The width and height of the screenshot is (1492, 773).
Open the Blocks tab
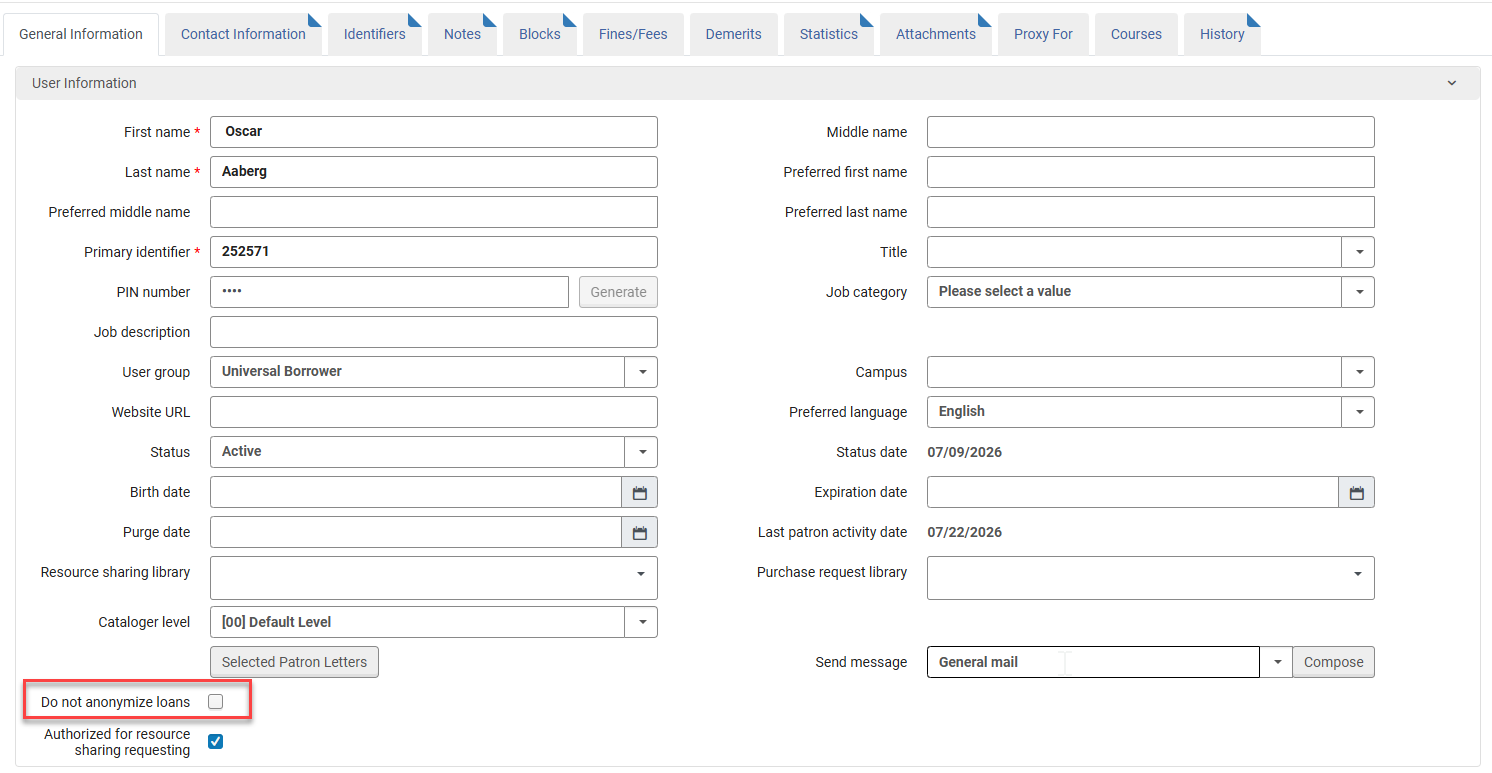click(540, 34)
